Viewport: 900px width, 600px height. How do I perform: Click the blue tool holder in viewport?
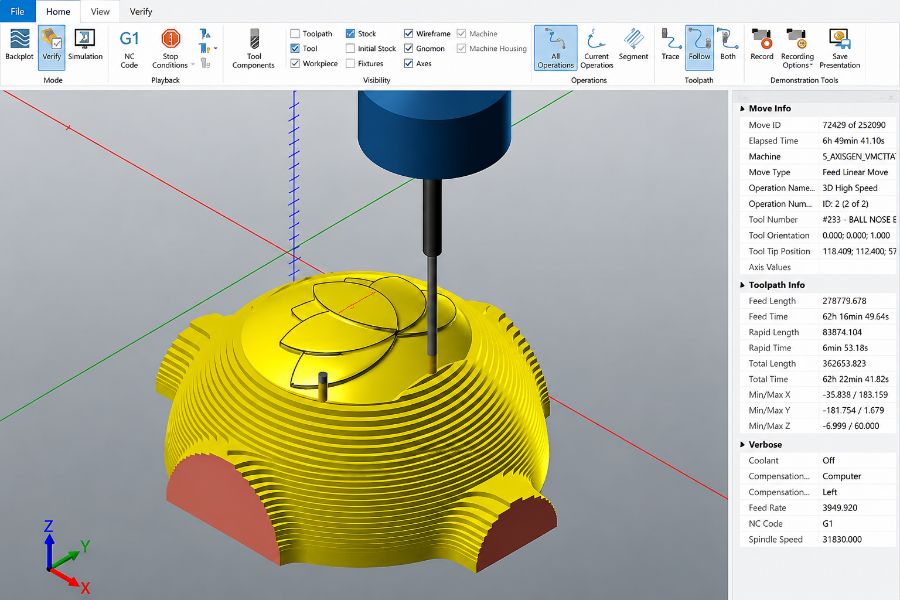[434, 135]
